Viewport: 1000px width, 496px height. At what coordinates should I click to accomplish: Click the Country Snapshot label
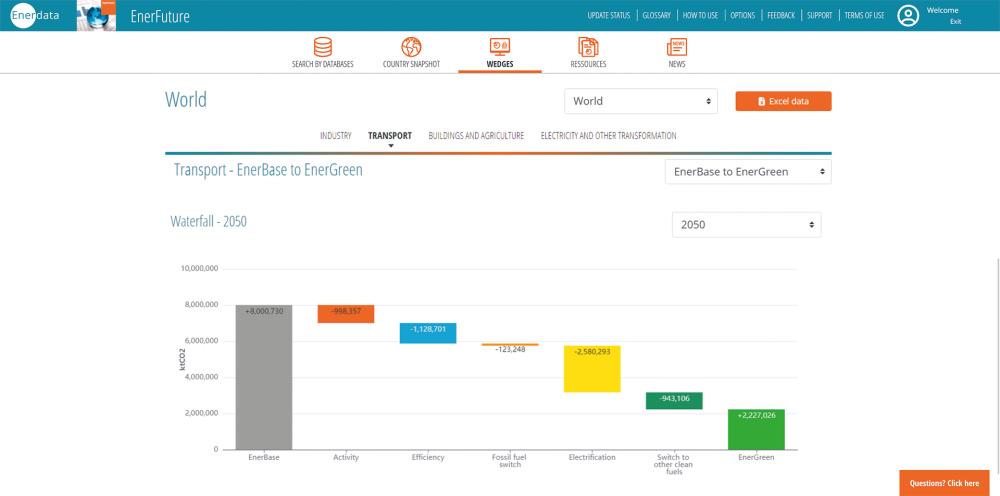(411, 64)
